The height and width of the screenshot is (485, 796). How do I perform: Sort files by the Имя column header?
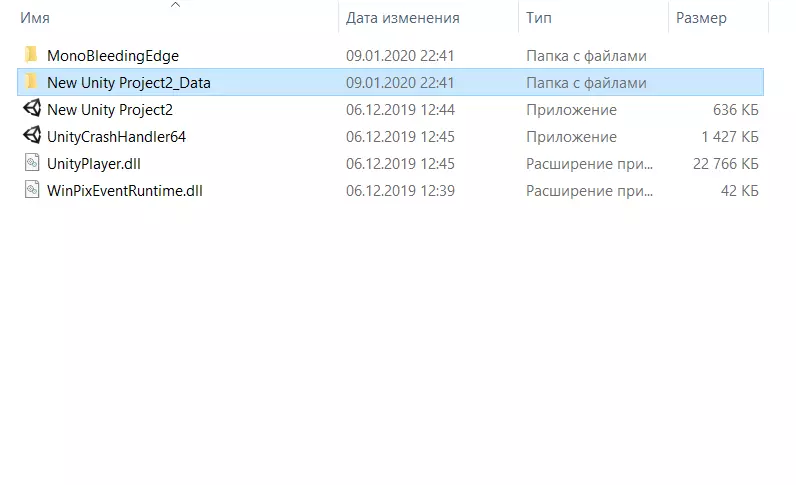point(35,18)
